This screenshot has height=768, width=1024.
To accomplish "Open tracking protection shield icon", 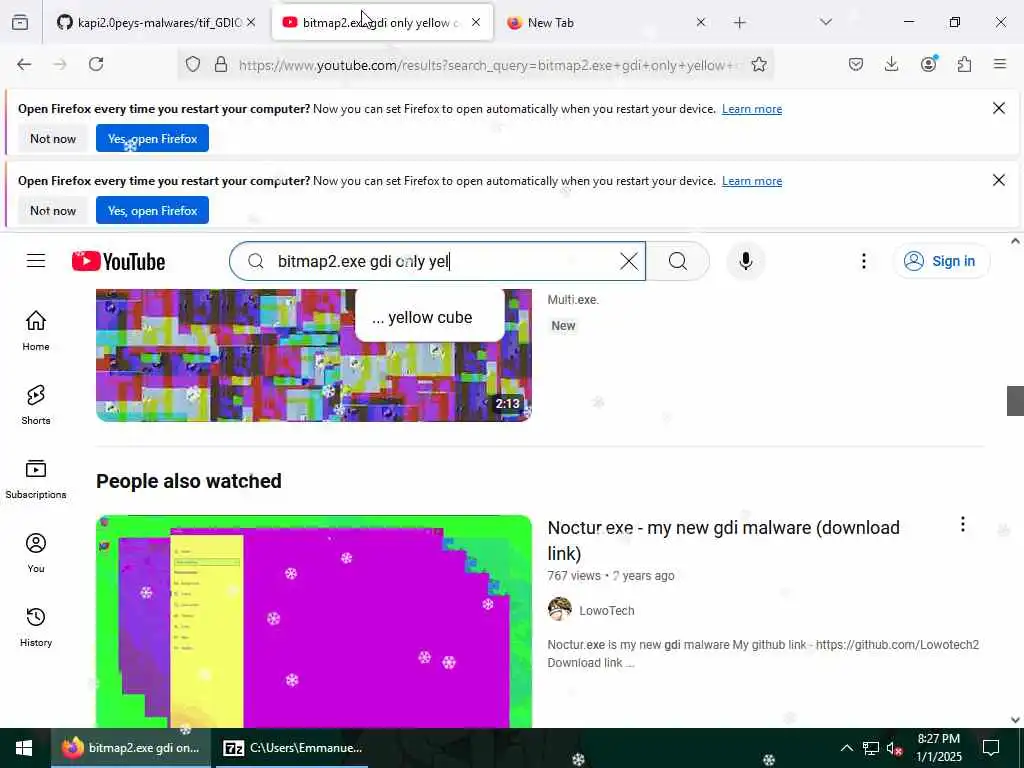I will [193, 64].
